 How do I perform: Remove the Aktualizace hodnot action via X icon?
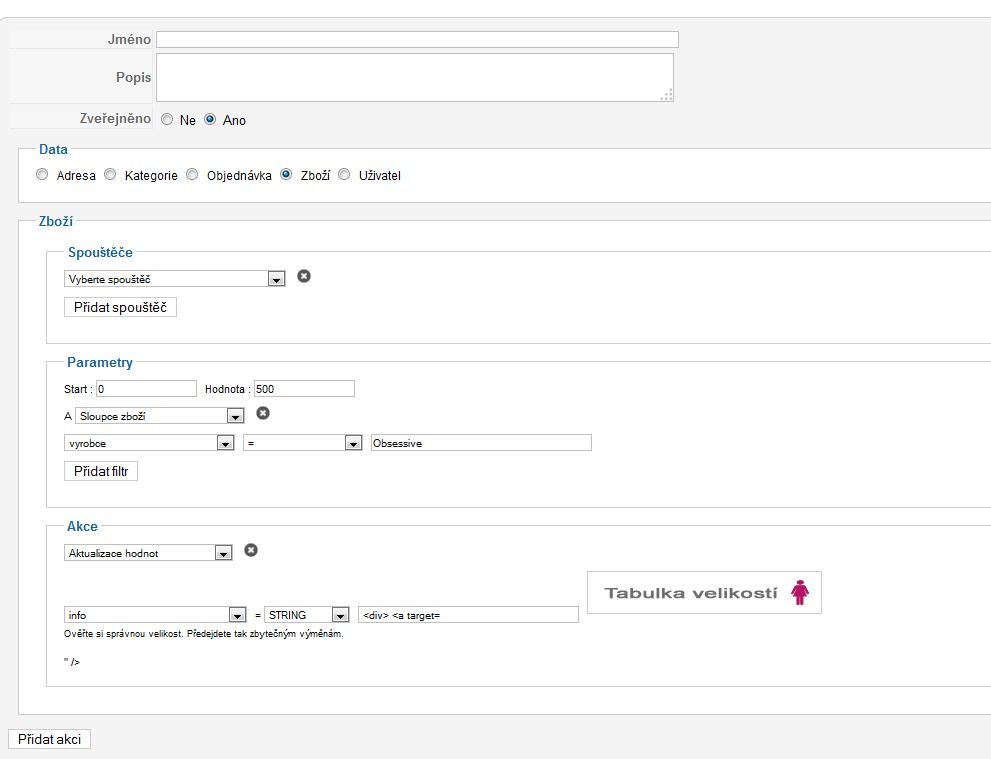click(x=251, y=549)
